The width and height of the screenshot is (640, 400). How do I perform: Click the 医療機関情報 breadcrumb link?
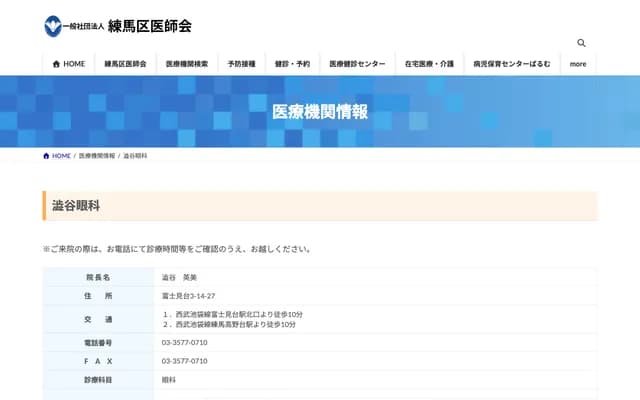(97, 156)
